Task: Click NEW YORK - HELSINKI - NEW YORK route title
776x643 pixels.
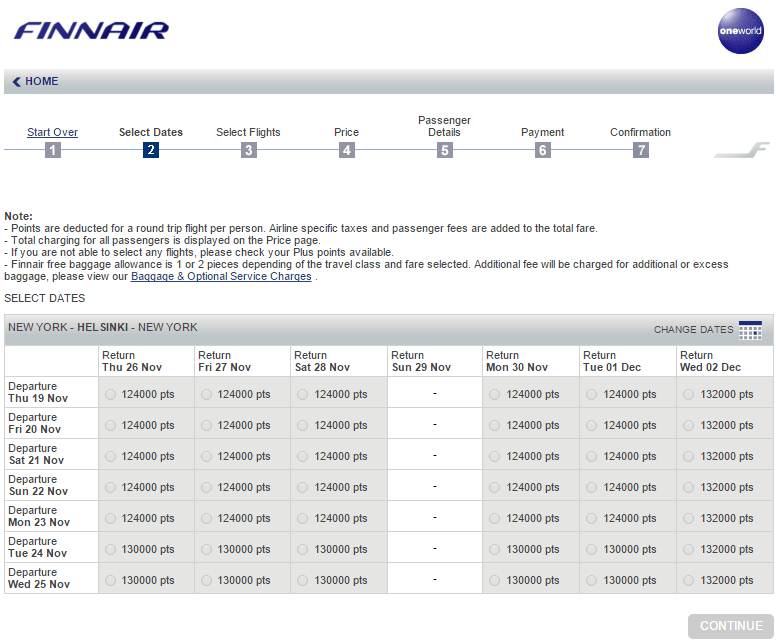Action: point(103,327)
